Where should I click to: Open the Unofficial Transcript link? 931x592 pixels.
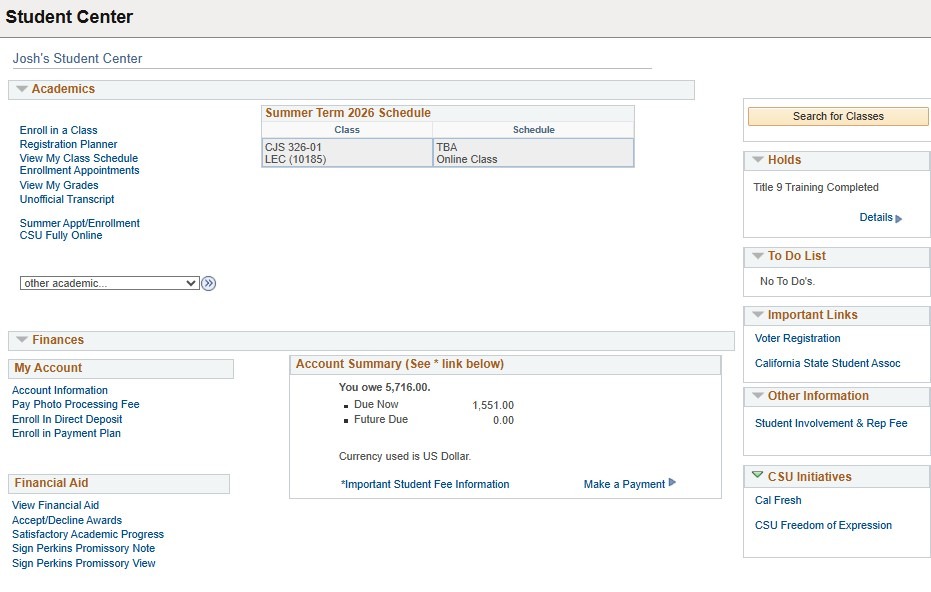(x=67, y=199)
